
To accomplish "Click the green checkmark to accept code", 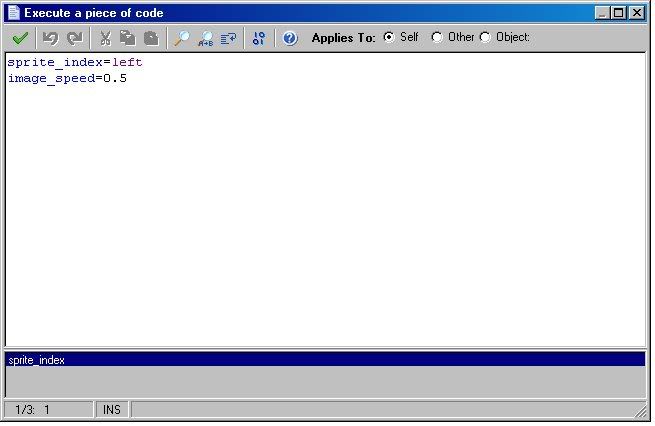I will 20,38.
